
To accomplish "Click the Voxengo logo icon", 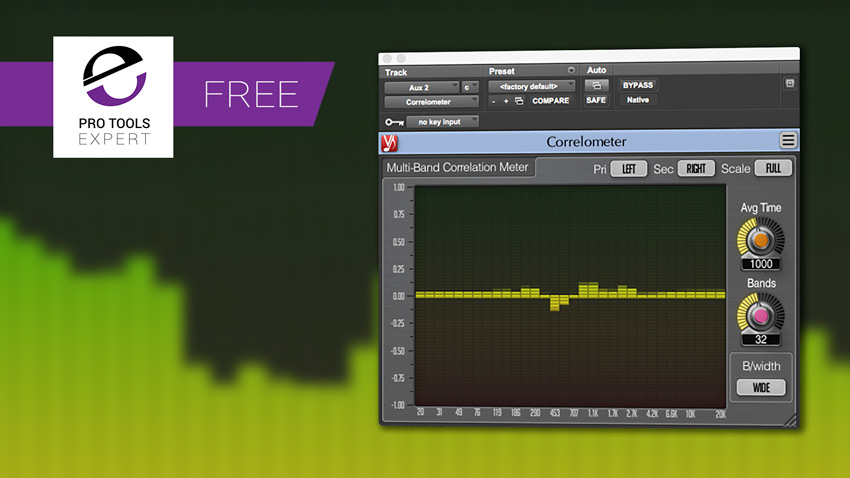I will click(389, 143).
